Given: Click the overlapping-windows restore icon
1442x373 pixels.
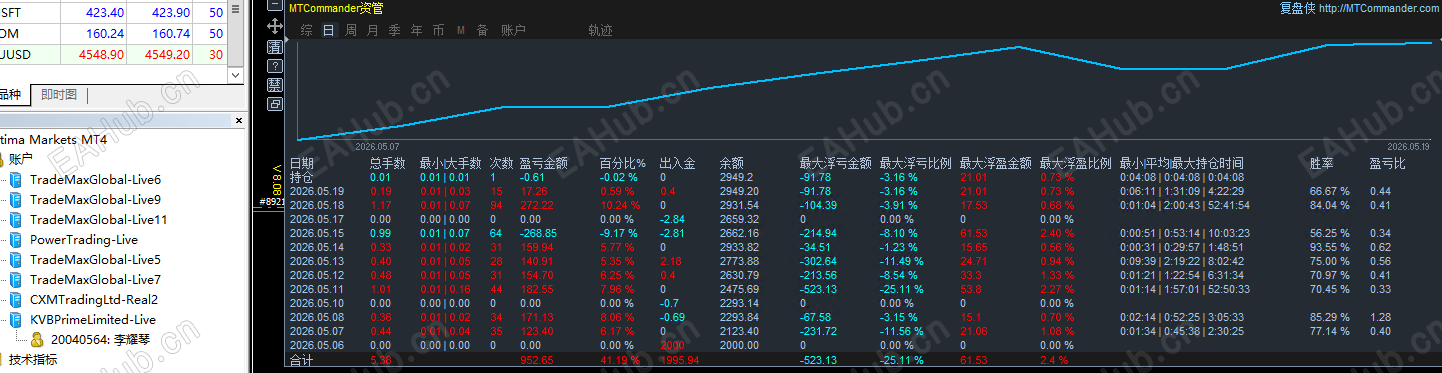Looking at the screenshot, I should 275,103.
